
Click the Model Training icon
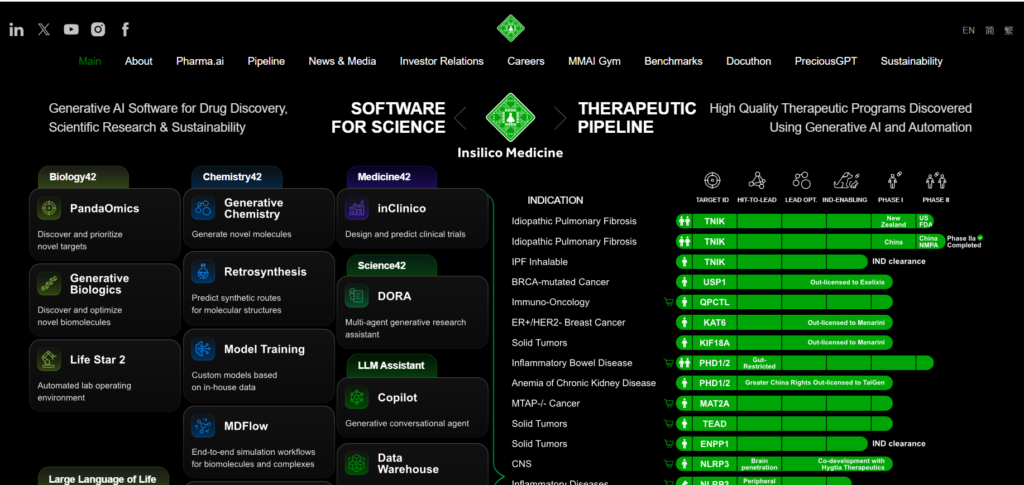(x=202, y=349)
